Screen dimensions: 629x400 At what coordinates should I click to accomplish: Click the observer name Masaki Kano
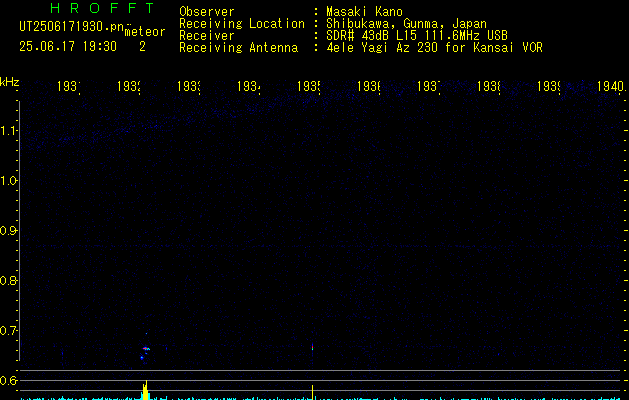364,12
